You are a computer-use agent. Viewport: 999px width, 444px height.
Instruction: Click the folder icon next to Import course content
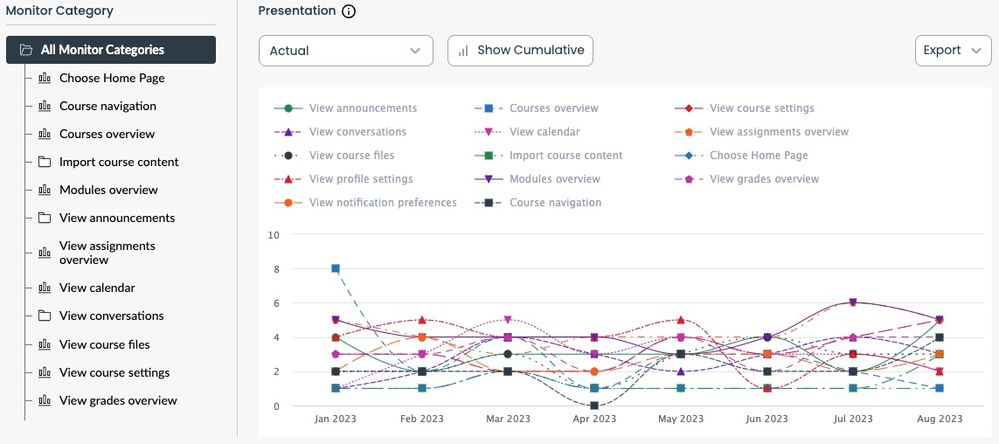point(44,162)
